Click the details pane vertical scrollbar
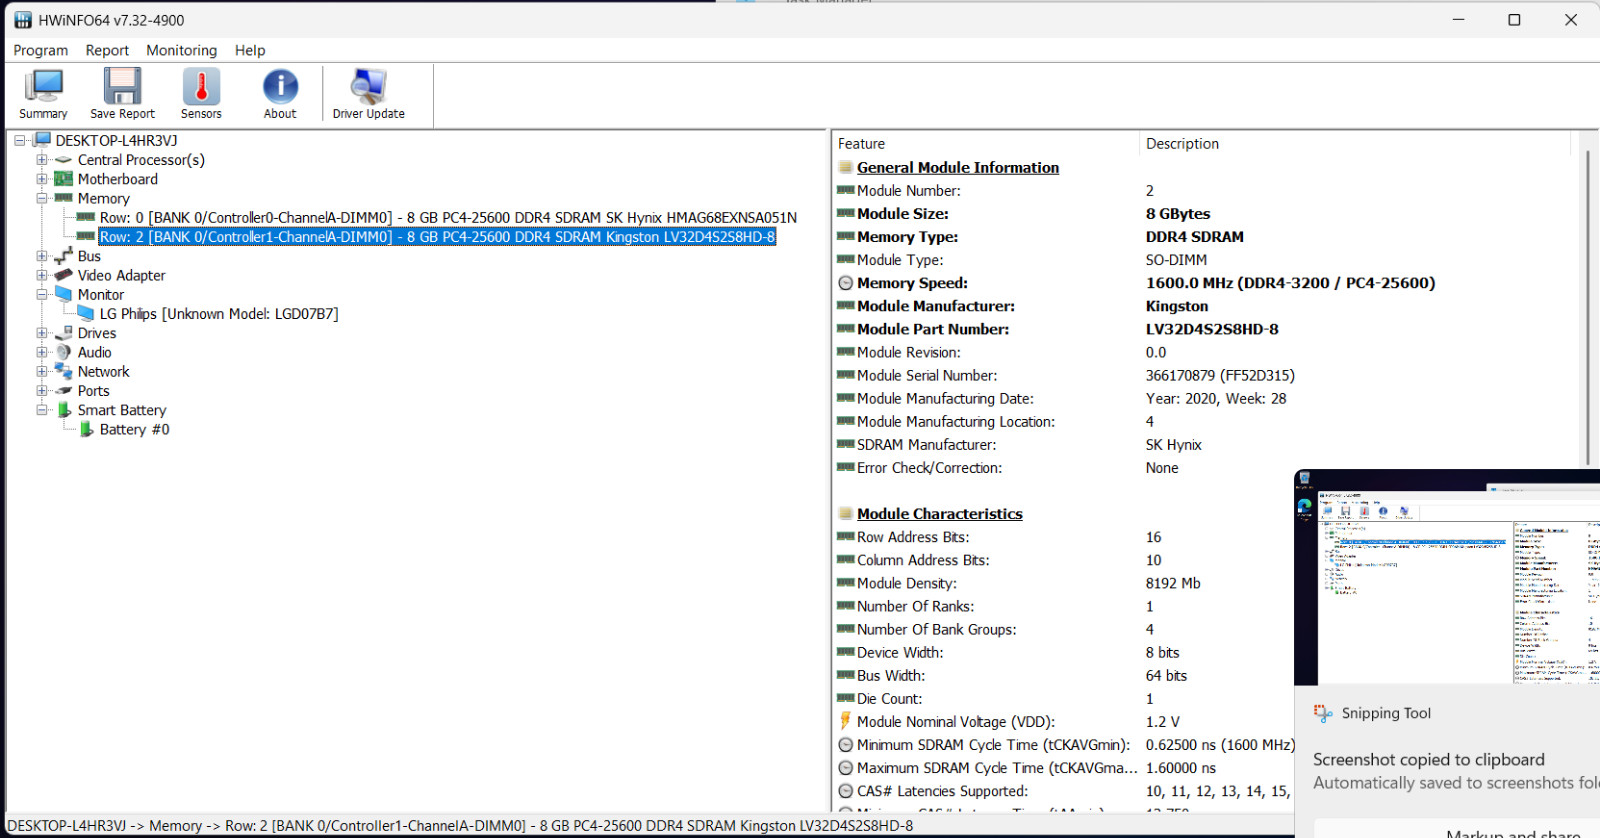Image resolution: width=1600 pixels, height=838 pixels. (1586, 307)
